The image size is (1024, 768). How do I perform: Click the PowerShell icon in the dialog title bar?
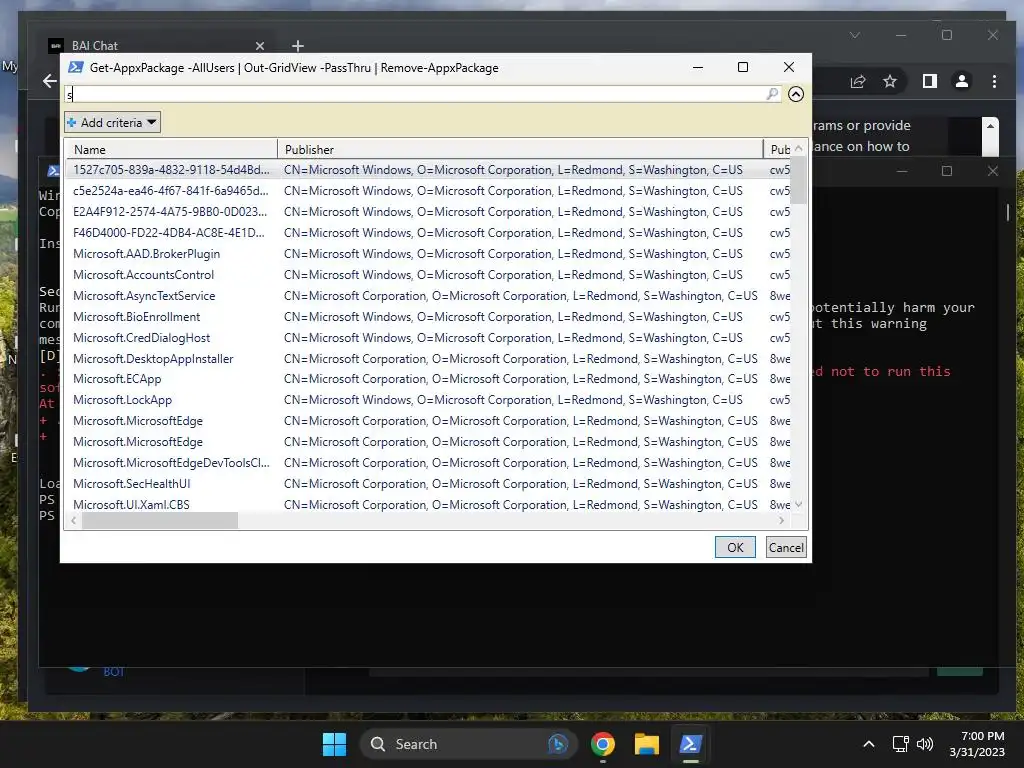76,67
